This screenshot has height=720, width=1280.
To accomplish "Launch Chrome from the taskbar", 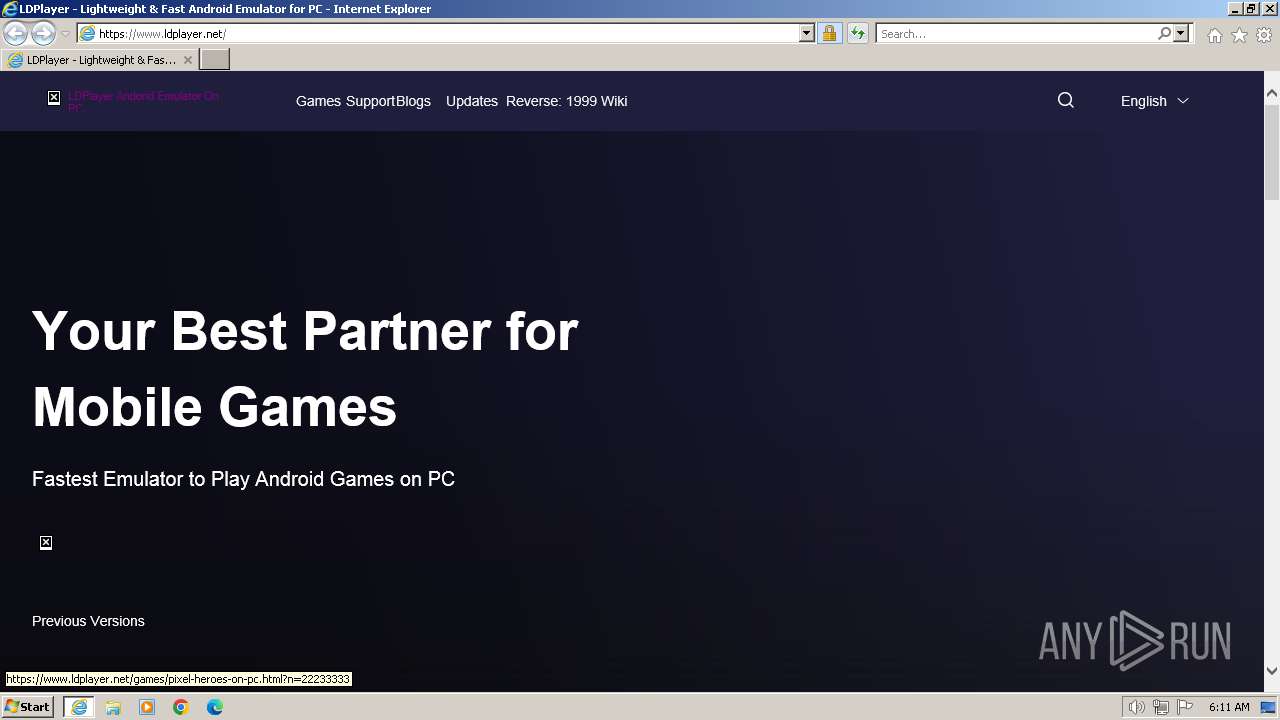I will click(x=181, y=707).
